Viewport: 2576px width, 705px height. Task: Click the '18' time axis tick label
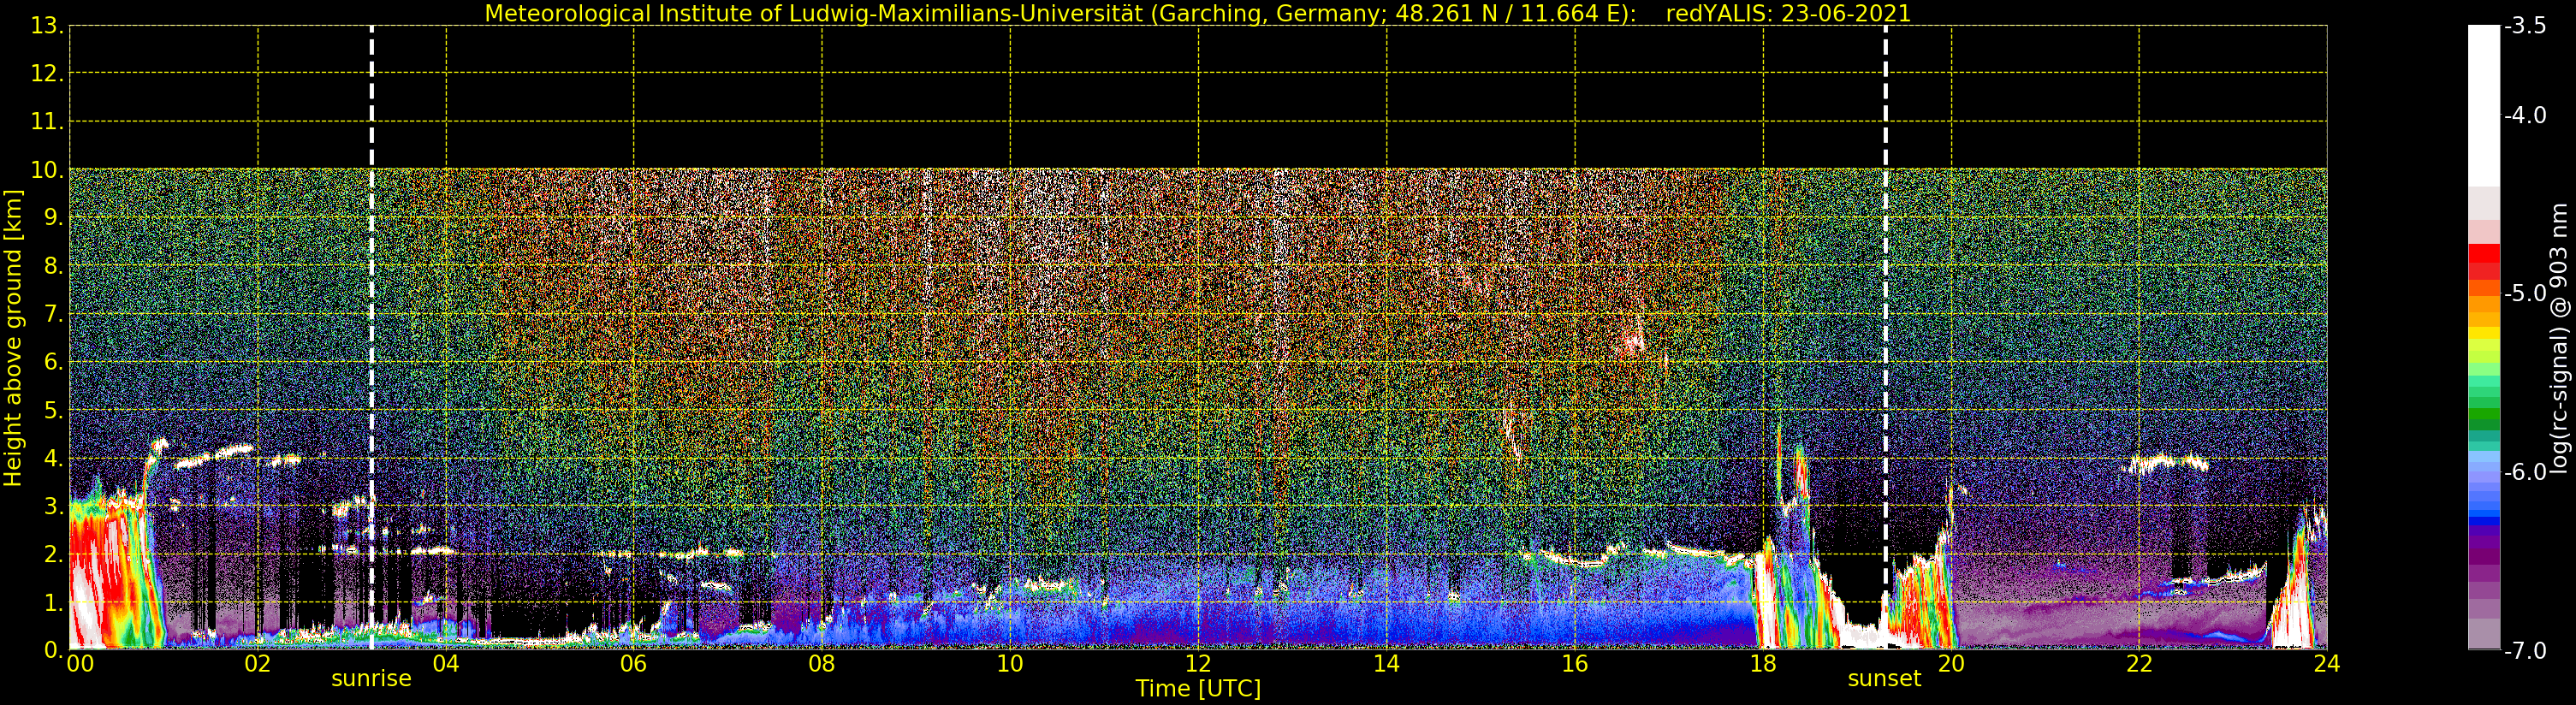click(1763, 664)
